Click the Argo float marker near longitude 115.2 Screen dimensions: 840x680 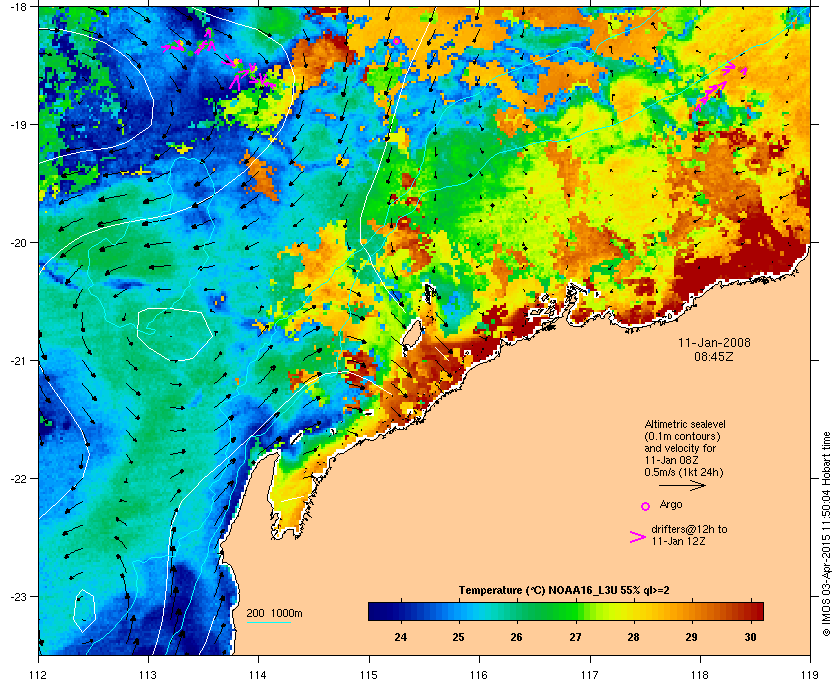396,41
